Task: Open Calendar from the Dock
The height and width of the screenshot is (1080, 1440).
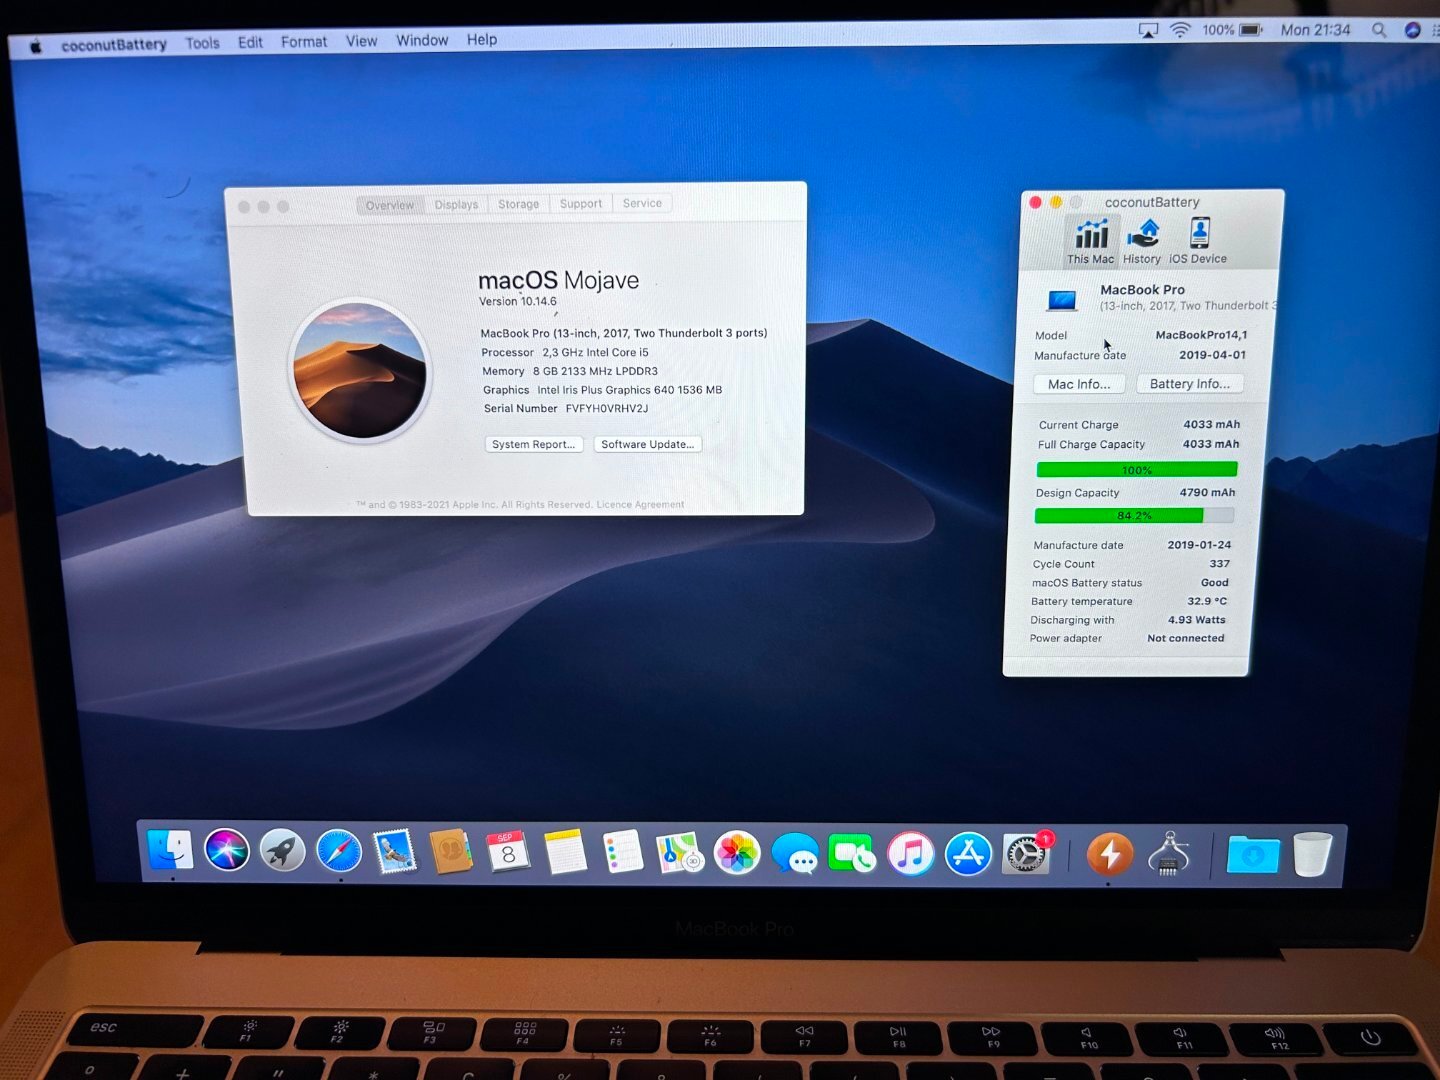Action: pos(508,853)
